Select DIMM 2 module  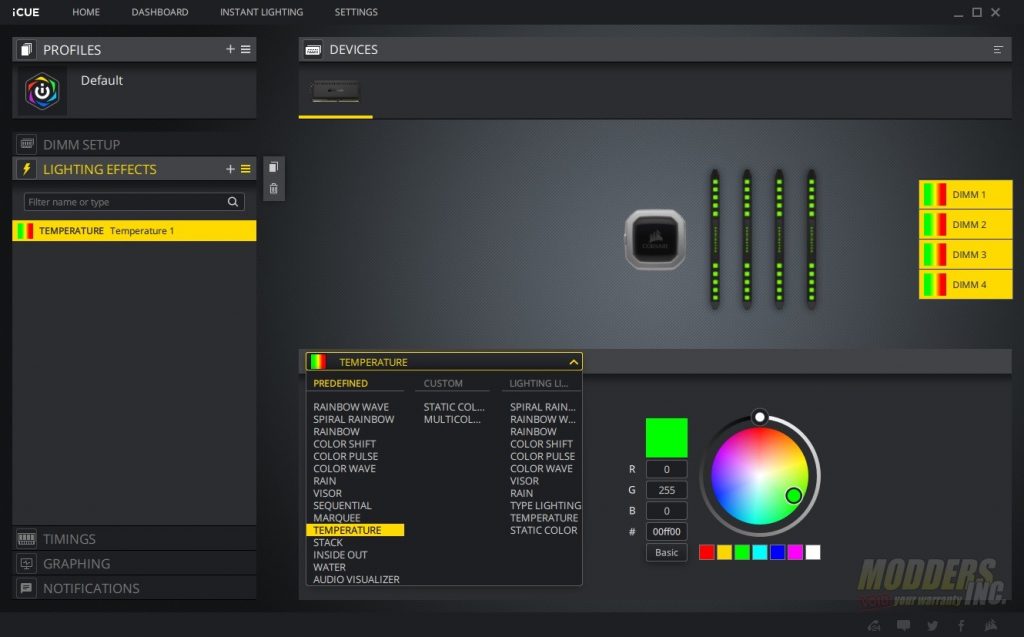(x=965, y=224)
